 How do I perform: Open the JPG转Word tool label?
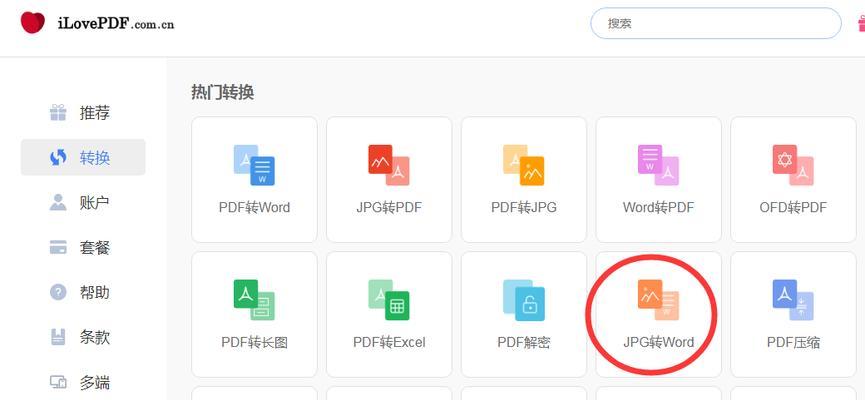click(x=658, y=343)
